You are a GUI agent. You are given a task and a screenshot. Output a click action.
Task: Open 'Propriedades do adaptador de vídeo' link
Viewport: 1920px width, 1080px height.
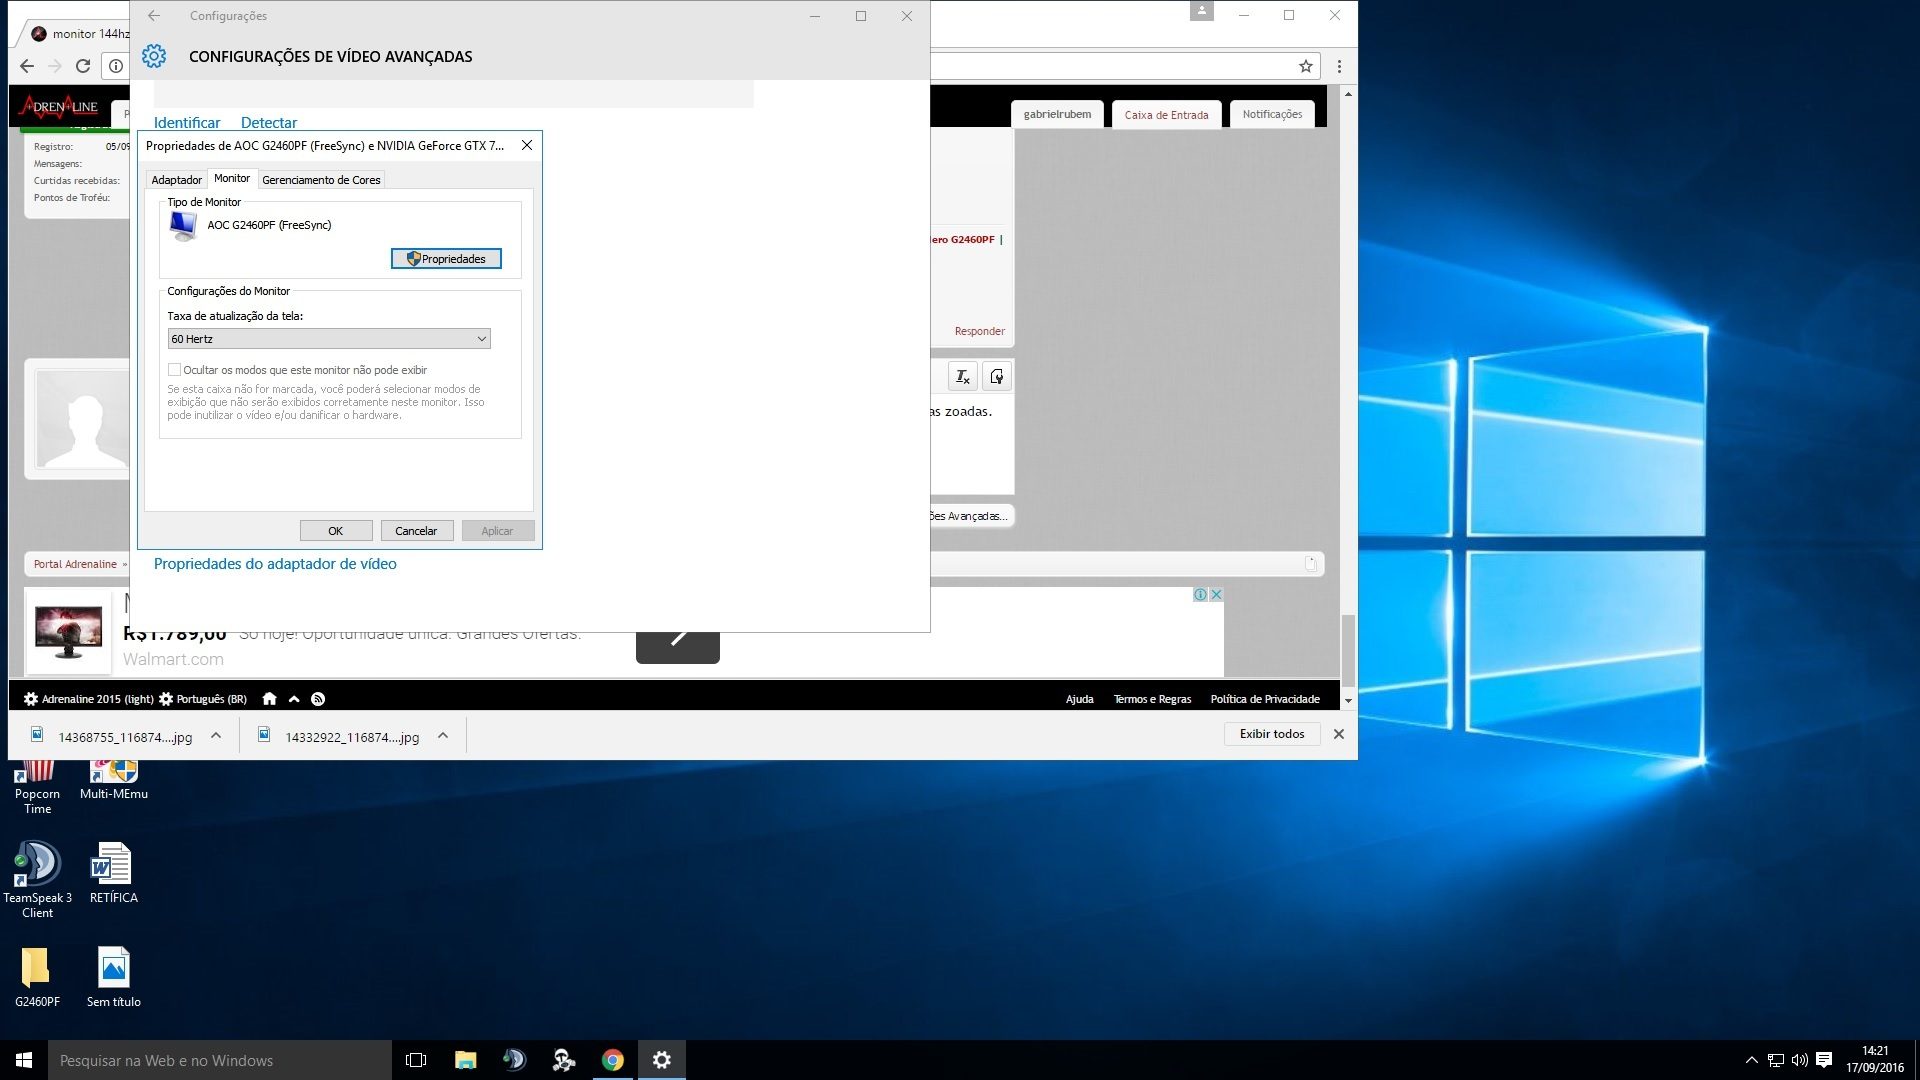275,564
